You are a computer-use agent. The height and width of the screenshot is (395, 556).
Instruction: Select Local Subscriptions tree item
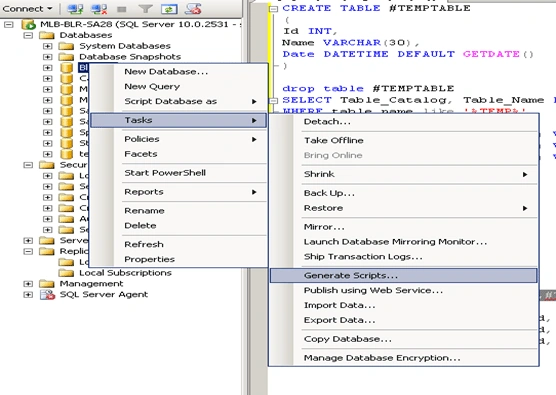[125, 273]
